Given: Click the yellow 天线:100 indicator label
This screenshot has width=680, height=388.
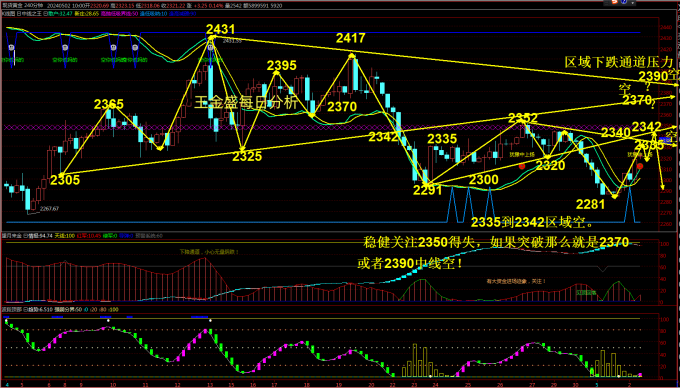Looking at the screenshot, I should [x=63, y=236].
